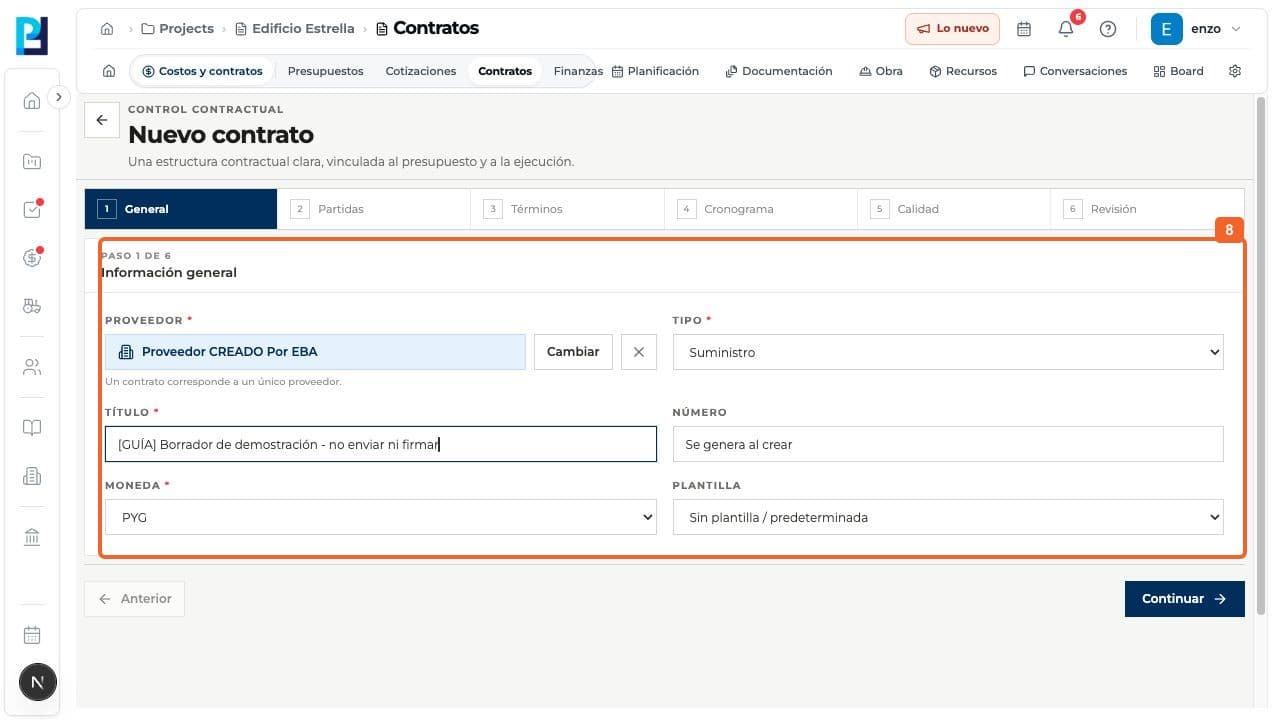The width and height of the screenshot is (1280, 720).
Task: Click into the Título input field
Action: pos(381,444)
